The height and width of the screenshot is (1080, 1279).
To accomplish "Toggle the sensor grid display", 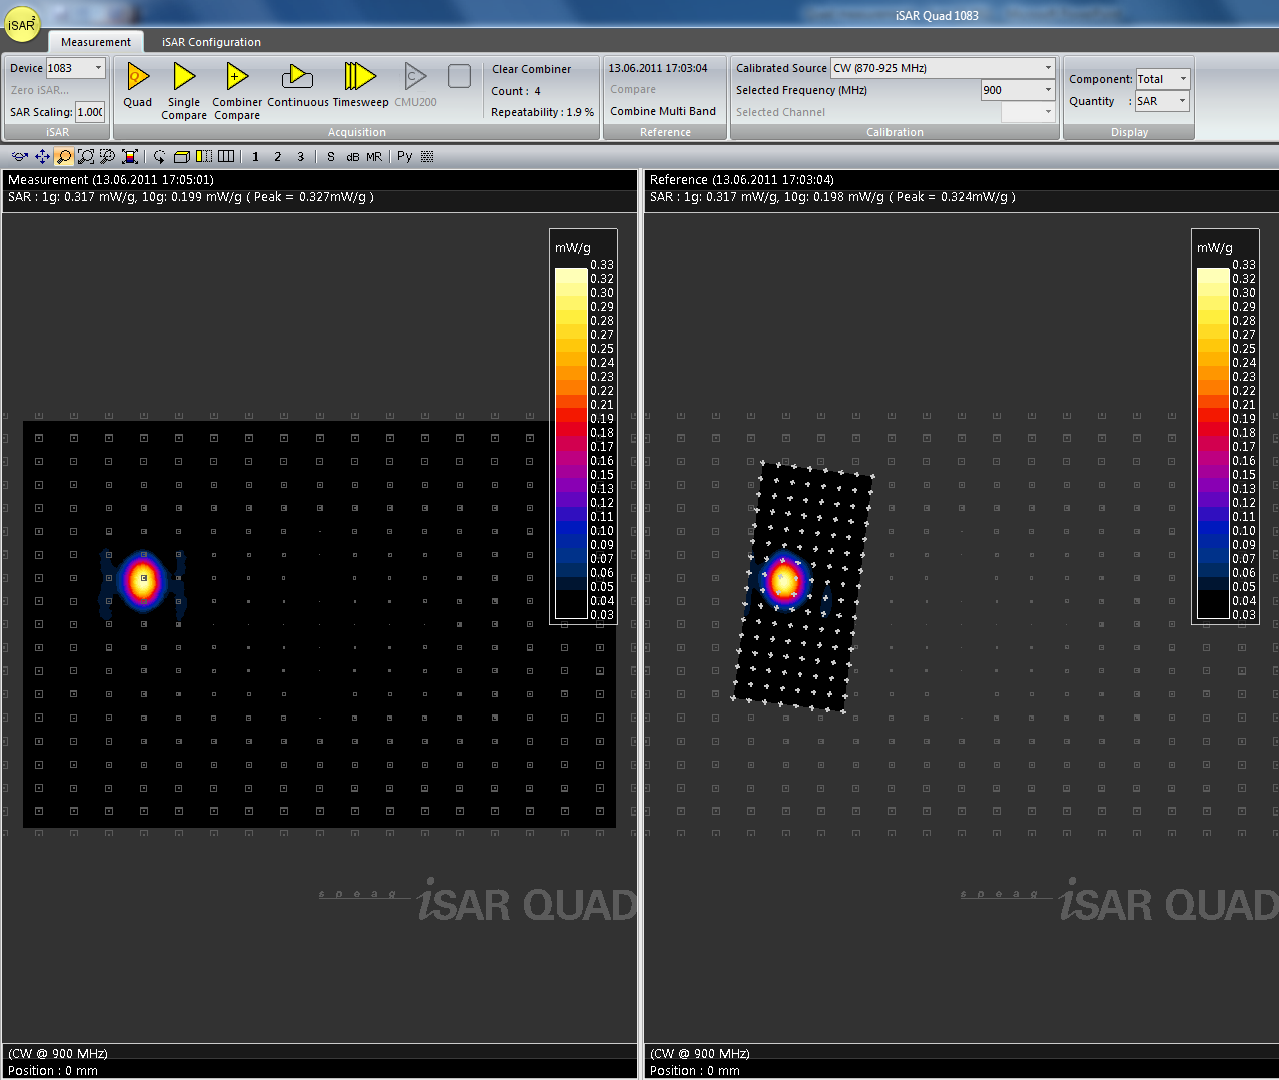I will pos(427,156).
